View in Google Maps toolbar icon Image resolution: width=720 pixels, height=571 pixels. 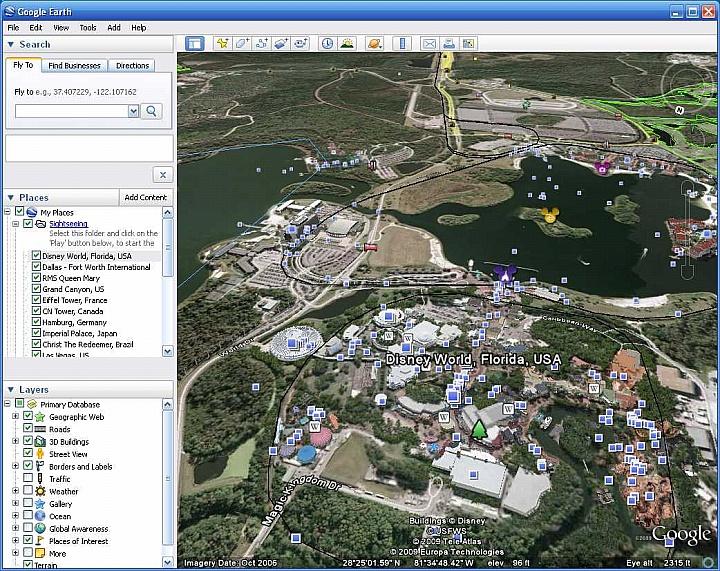[468, 44]
